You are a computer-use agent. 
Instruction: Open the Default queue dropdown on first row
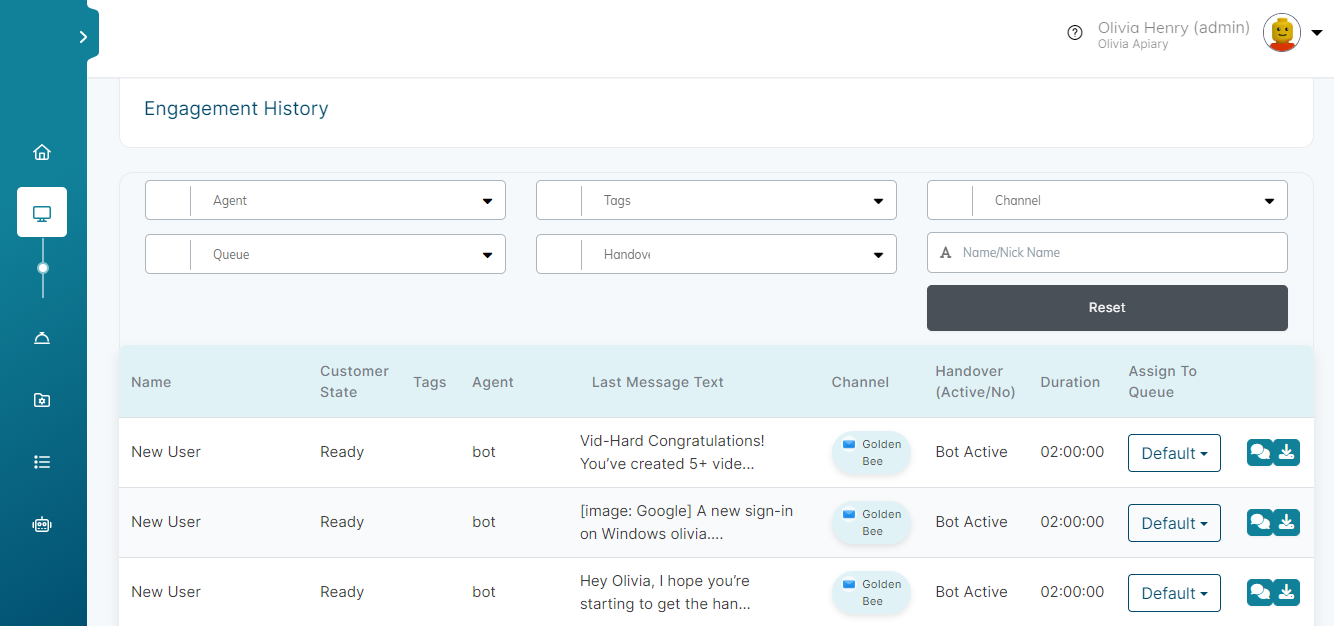click(1174, 452)
